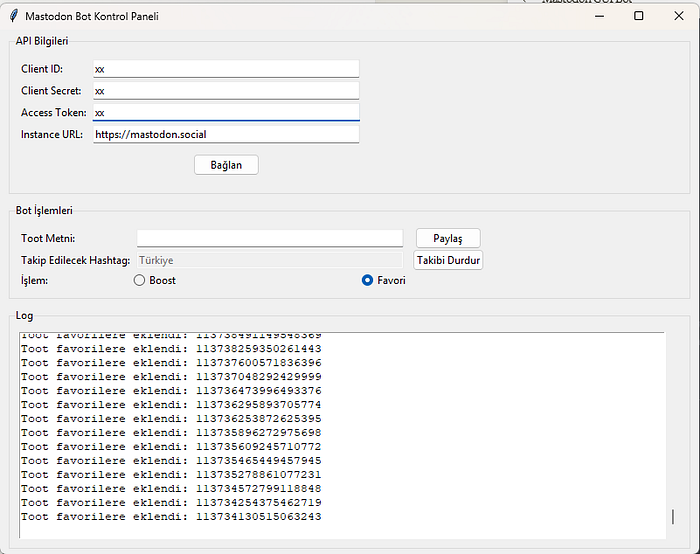This screenshot has width=700, height=554.
Task: Click log line ending in 113738259350261443
Action: pyautogui.click(x=171, y=349)
